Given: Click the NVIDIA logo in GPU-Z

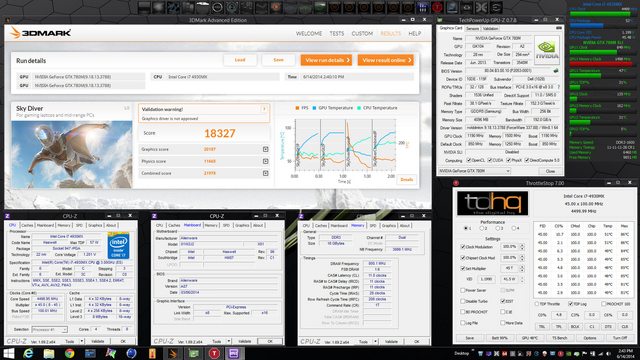Looking at the screenshot, I should coord(547,50).
